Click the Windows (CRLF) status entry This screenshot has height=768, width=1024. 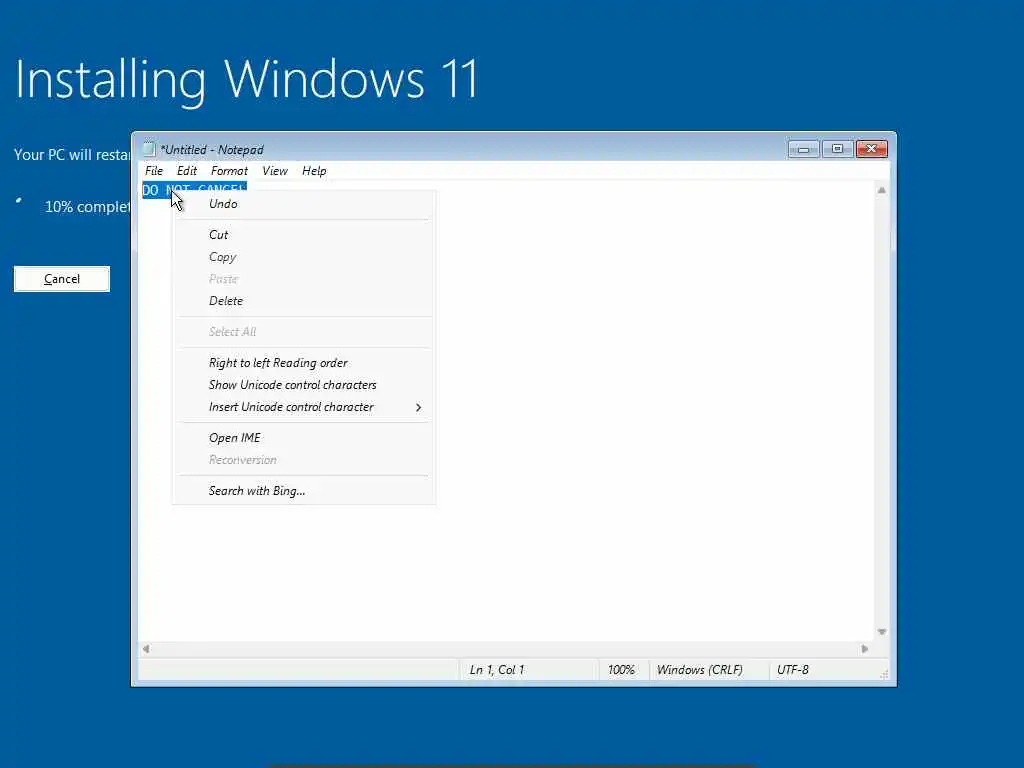[x=699, y=670]
